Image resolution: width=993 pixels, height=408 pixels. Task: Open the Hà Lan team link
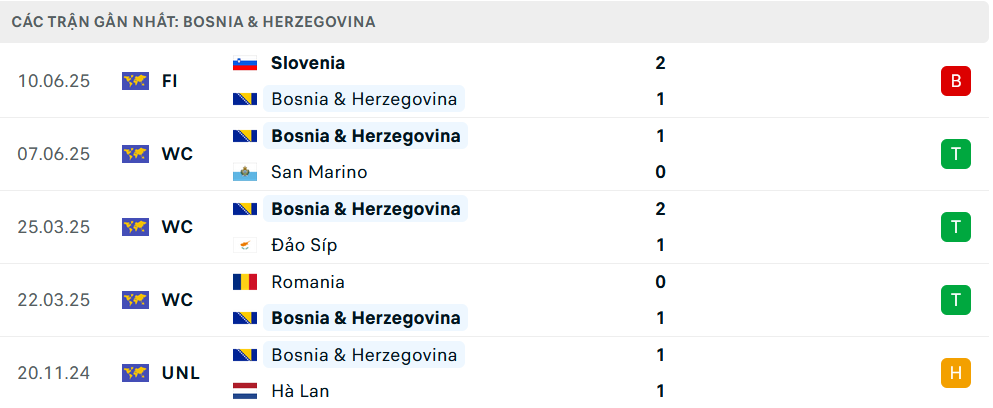click(300, 391)
